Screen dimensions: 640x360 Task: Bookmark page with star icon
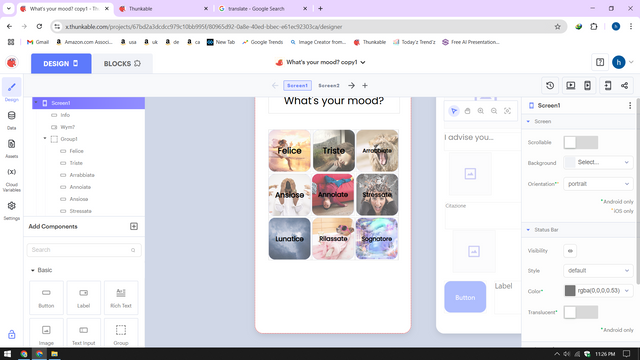(x=558, y=27)
